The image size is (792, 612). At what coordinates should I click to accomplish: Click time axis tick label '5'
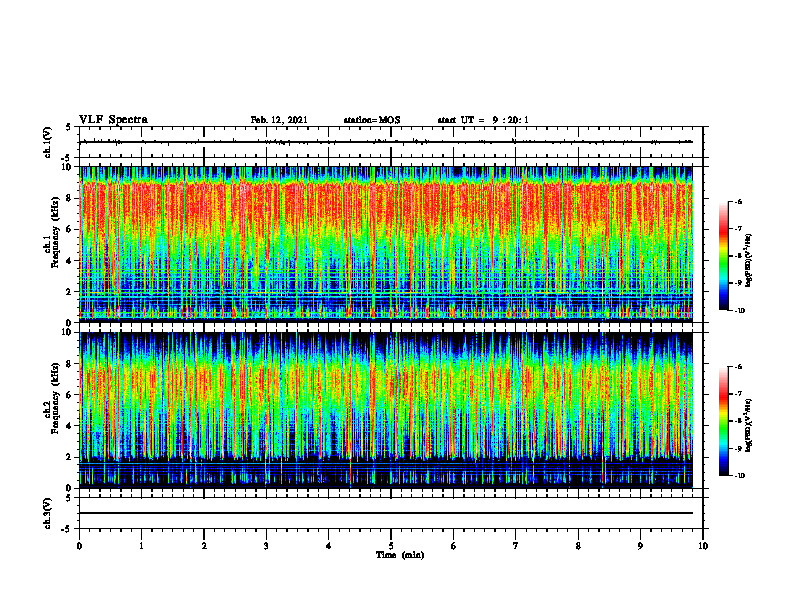[391, 546]
